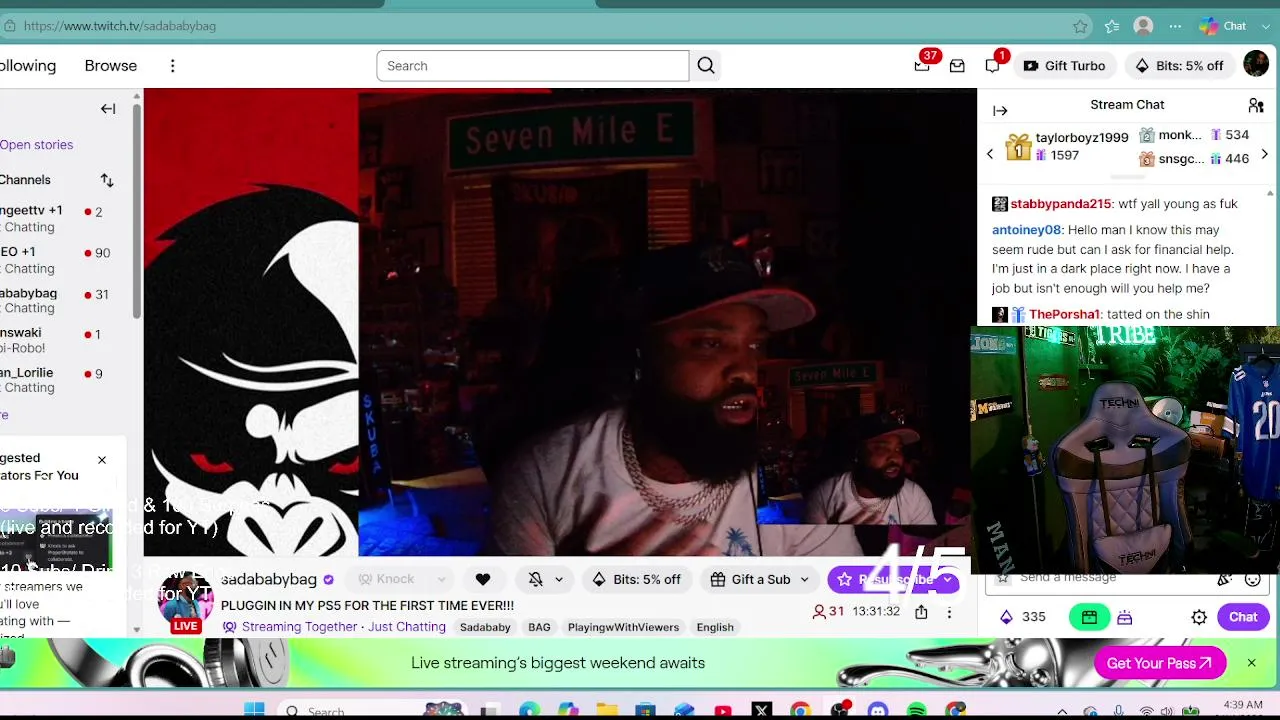Click Bits: 5% off in top navigation
Image resolution: width=1280 pixels, height=720 pixels.
point(1179,66)
